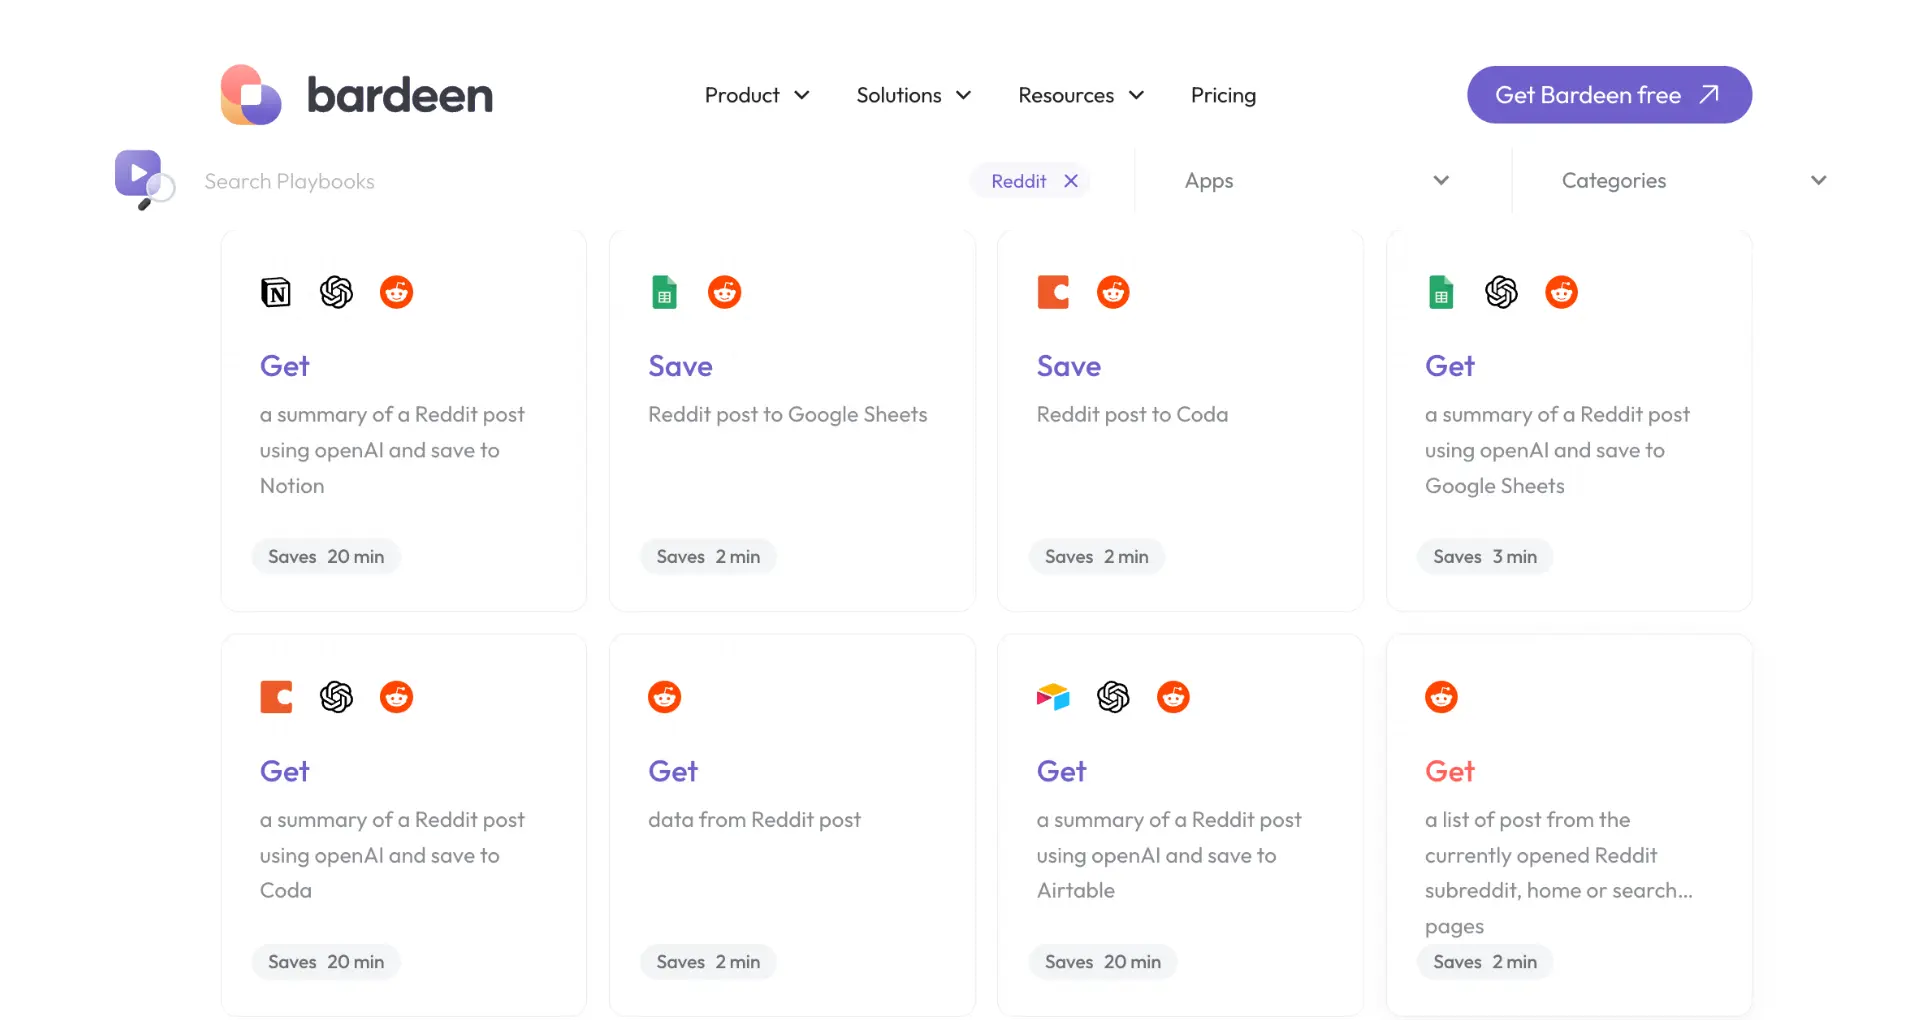Image resolution: width=1920 pixels, height=1020 pixels.
Task: Click the bardeen wordmark text
Action: click(400, 95)
